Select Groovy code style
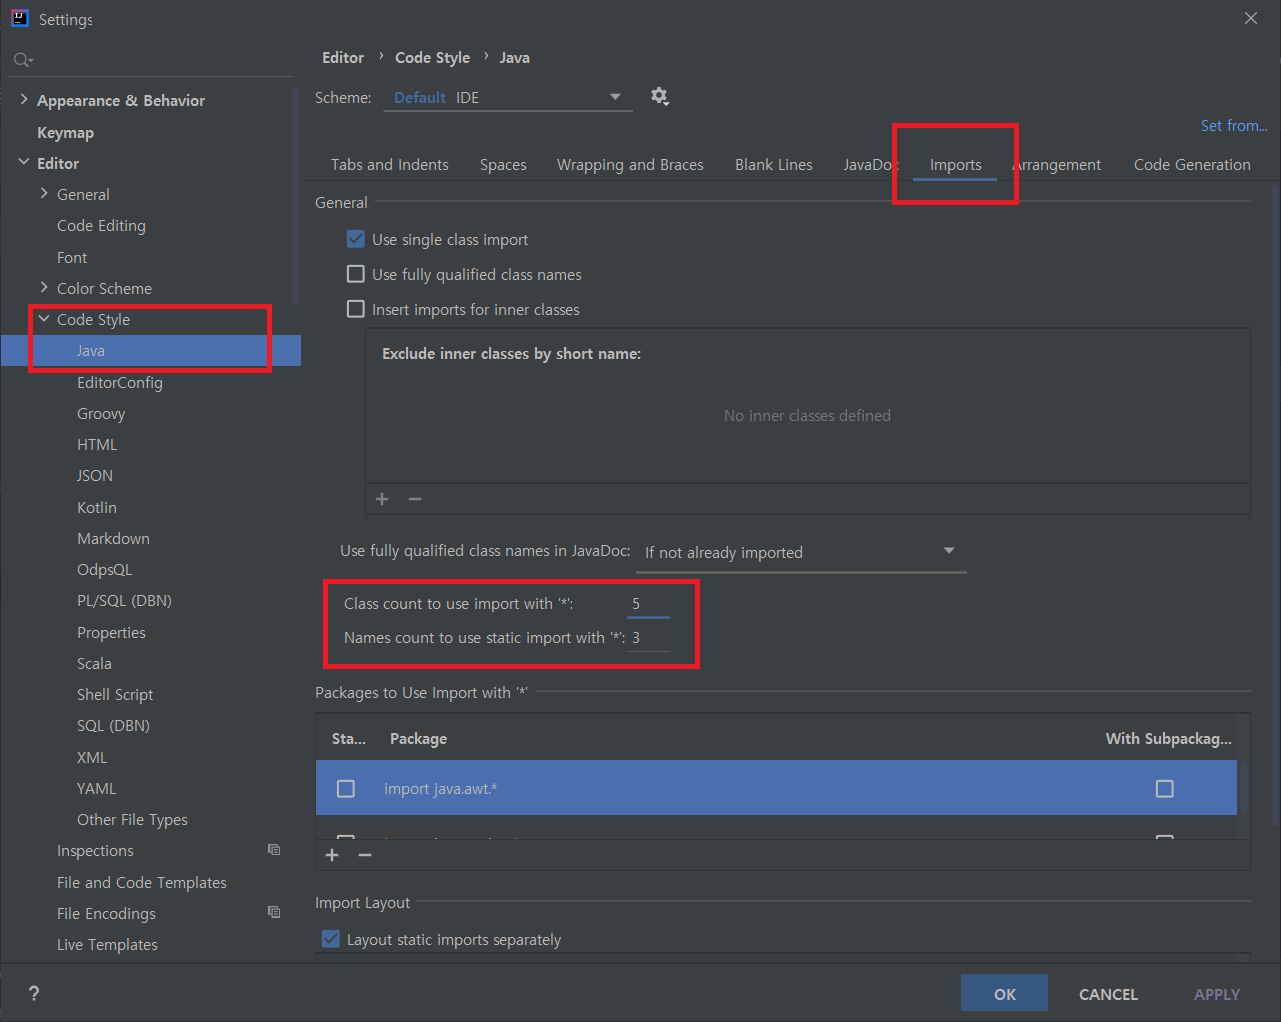The image size is (1281, 1022). (101, 413)
